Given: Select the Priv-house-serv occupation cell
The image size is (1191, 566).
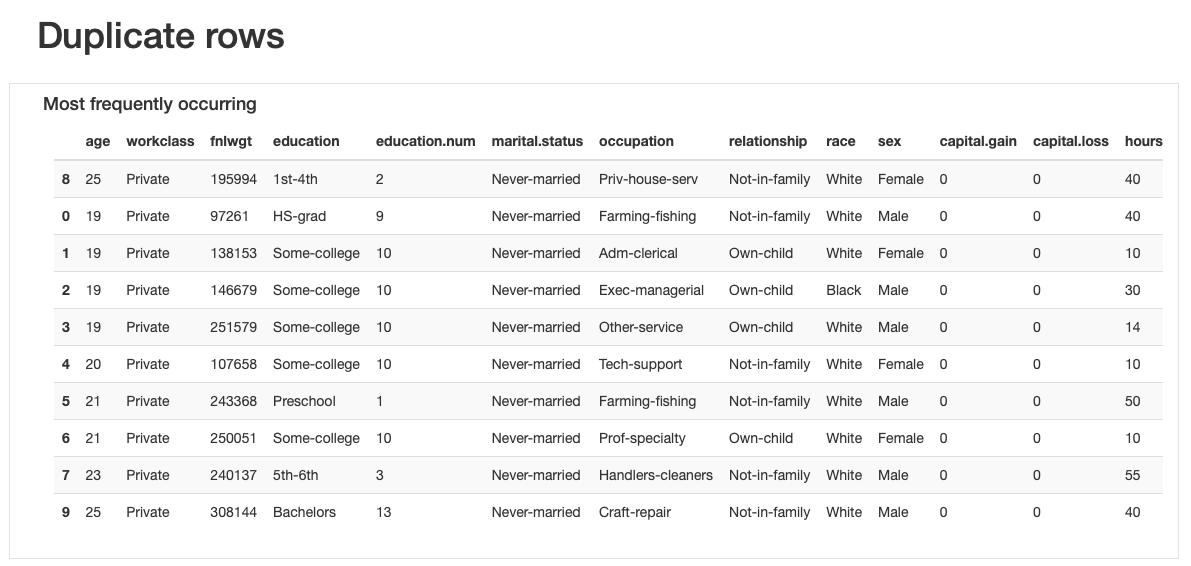Looking at the screenshot, I should pos(648,180).
